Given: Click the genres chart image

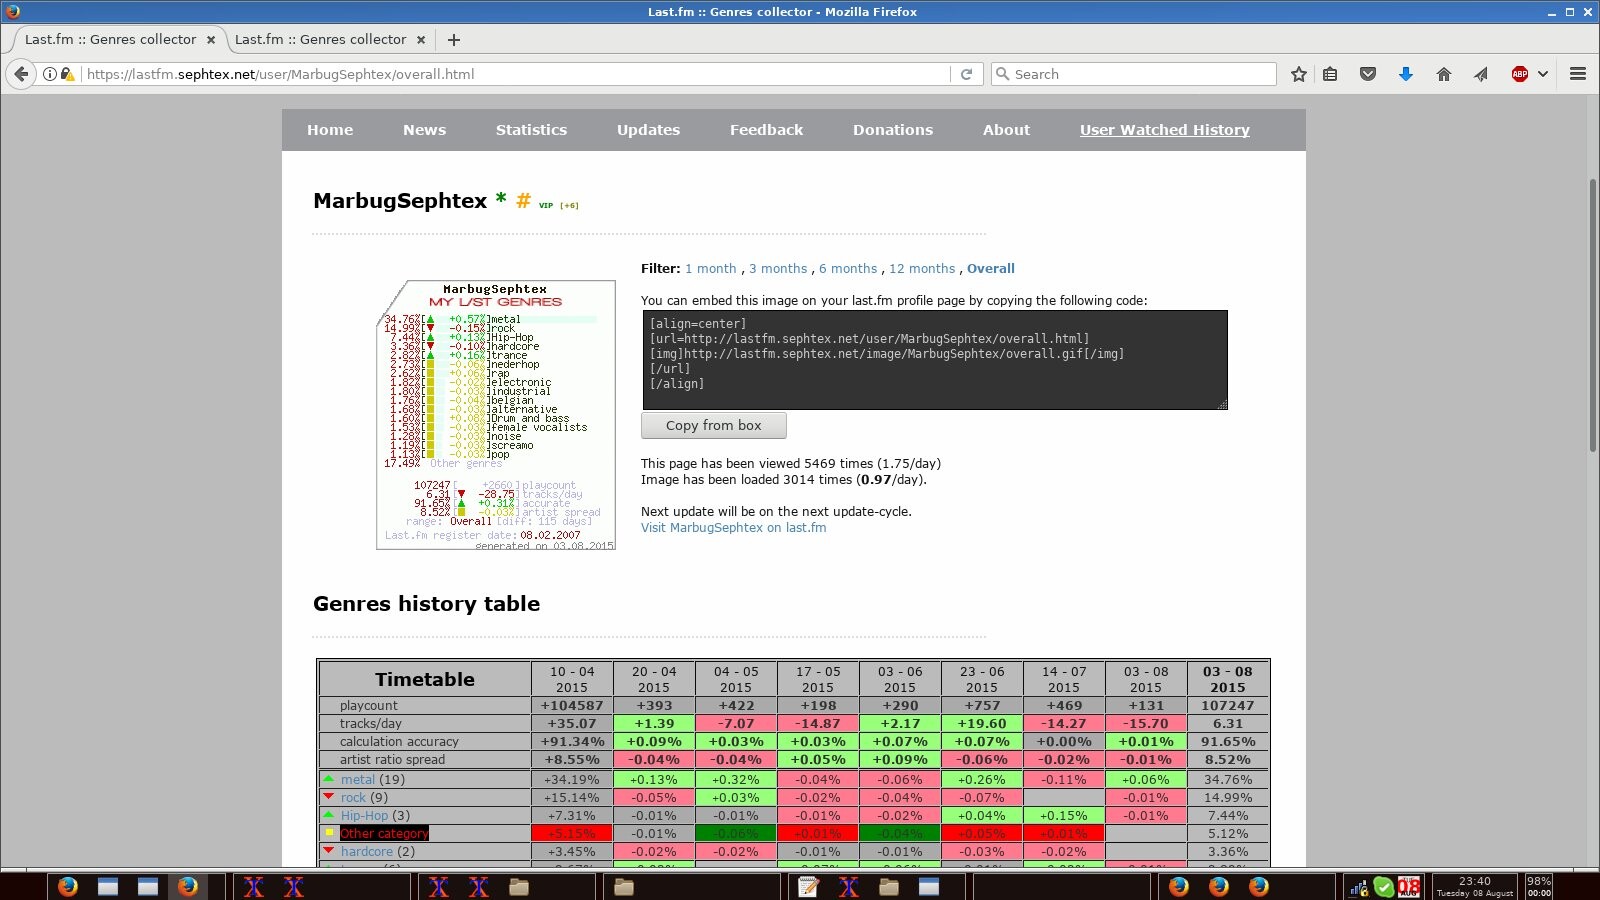Looking at the screenshot, I should pos(496,415).
